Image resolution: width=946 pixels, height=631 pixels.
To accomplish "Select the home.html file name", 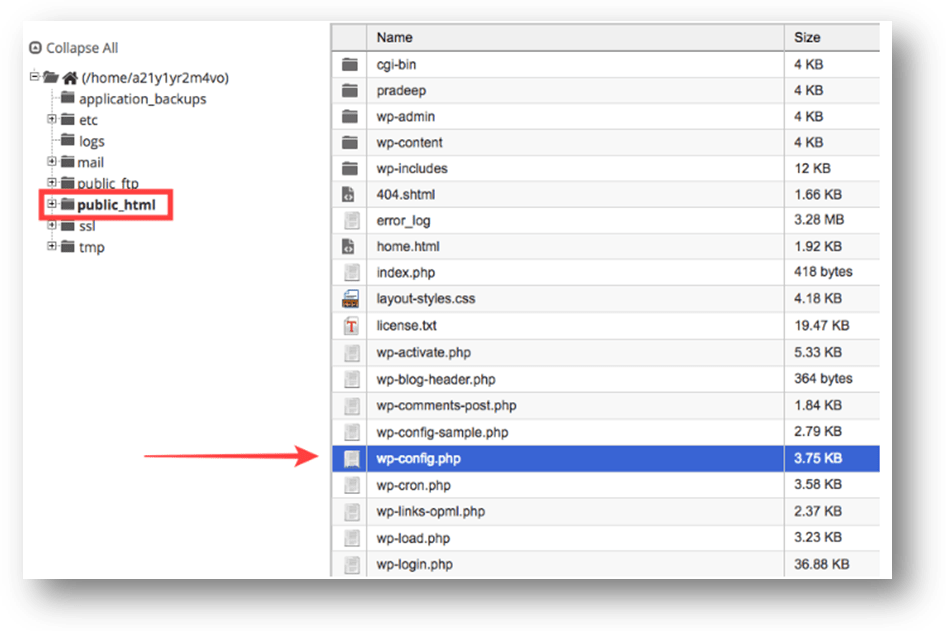I will 408,246.
